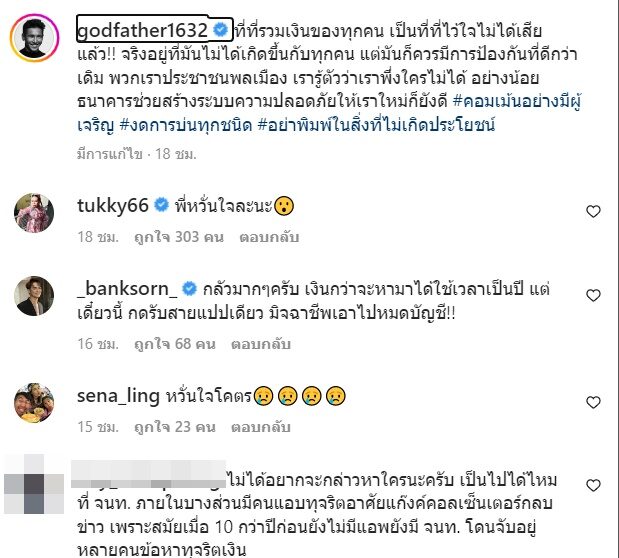This screenshot has width=619, height=558.
Task: Open hashtag #อย่าพิมพ์ในสิ่งที่ไม่เกิดประโยชน์
Action: click(x=376, y=125)
